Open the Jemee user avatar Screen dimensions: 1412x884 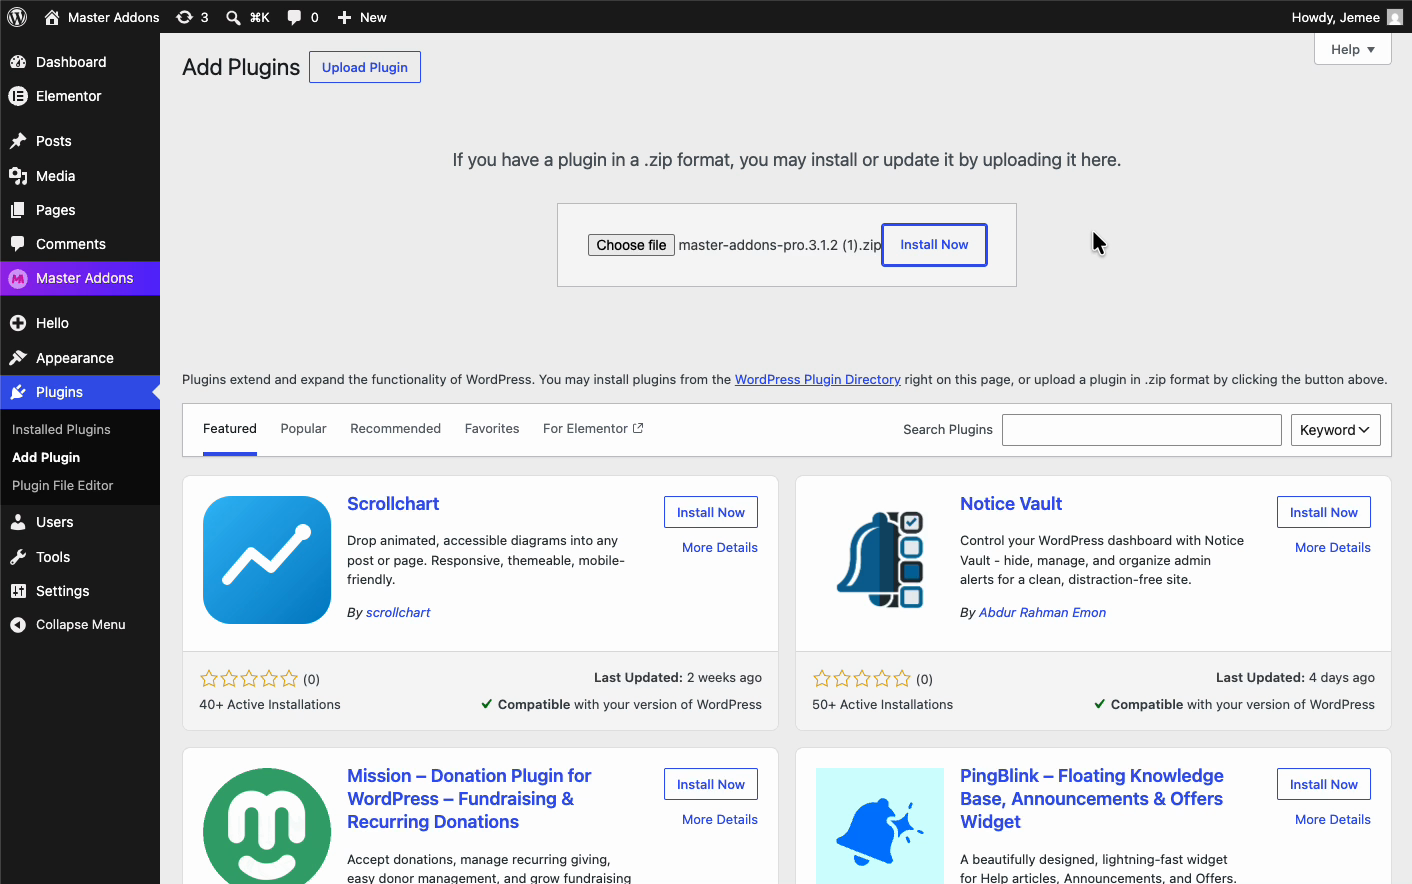1395,17
